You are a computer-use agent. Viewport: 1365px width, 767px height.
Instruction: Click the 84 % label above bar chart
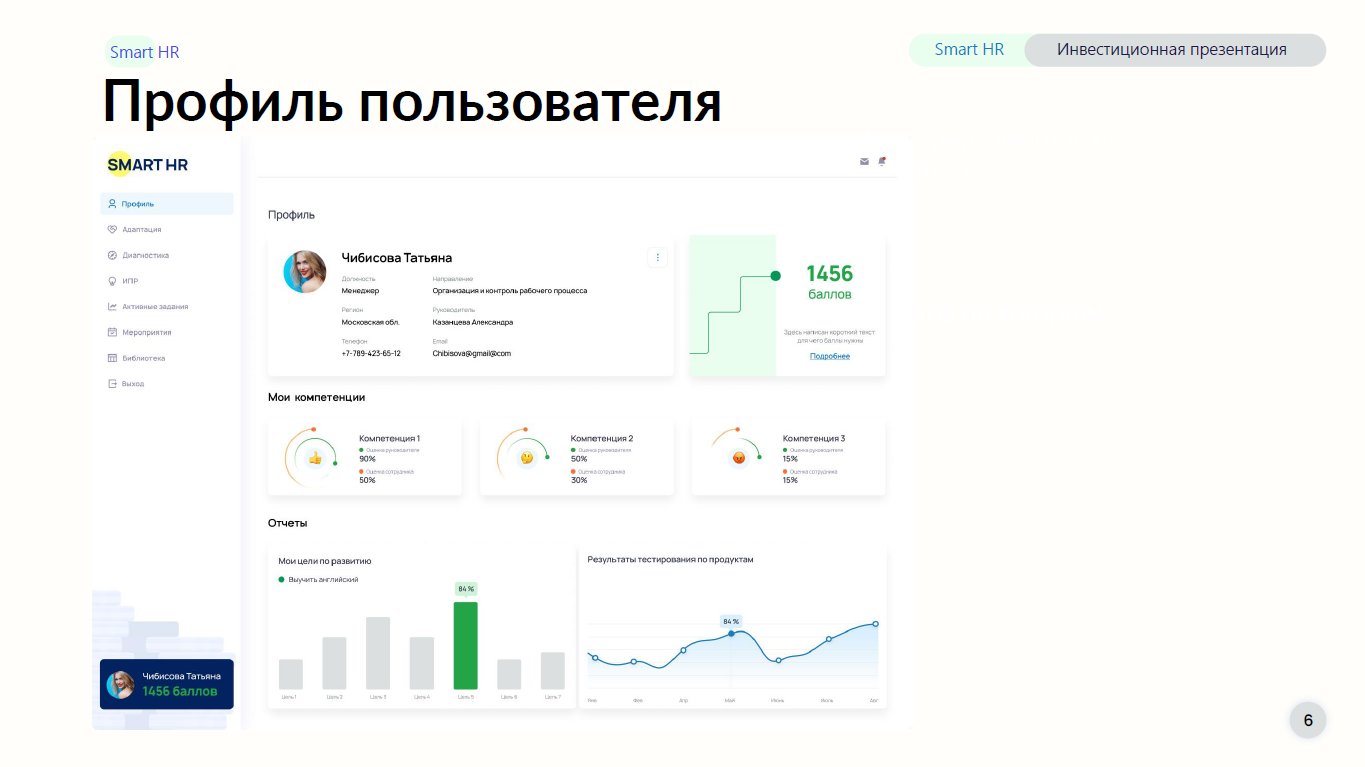[x=466, y=589]
